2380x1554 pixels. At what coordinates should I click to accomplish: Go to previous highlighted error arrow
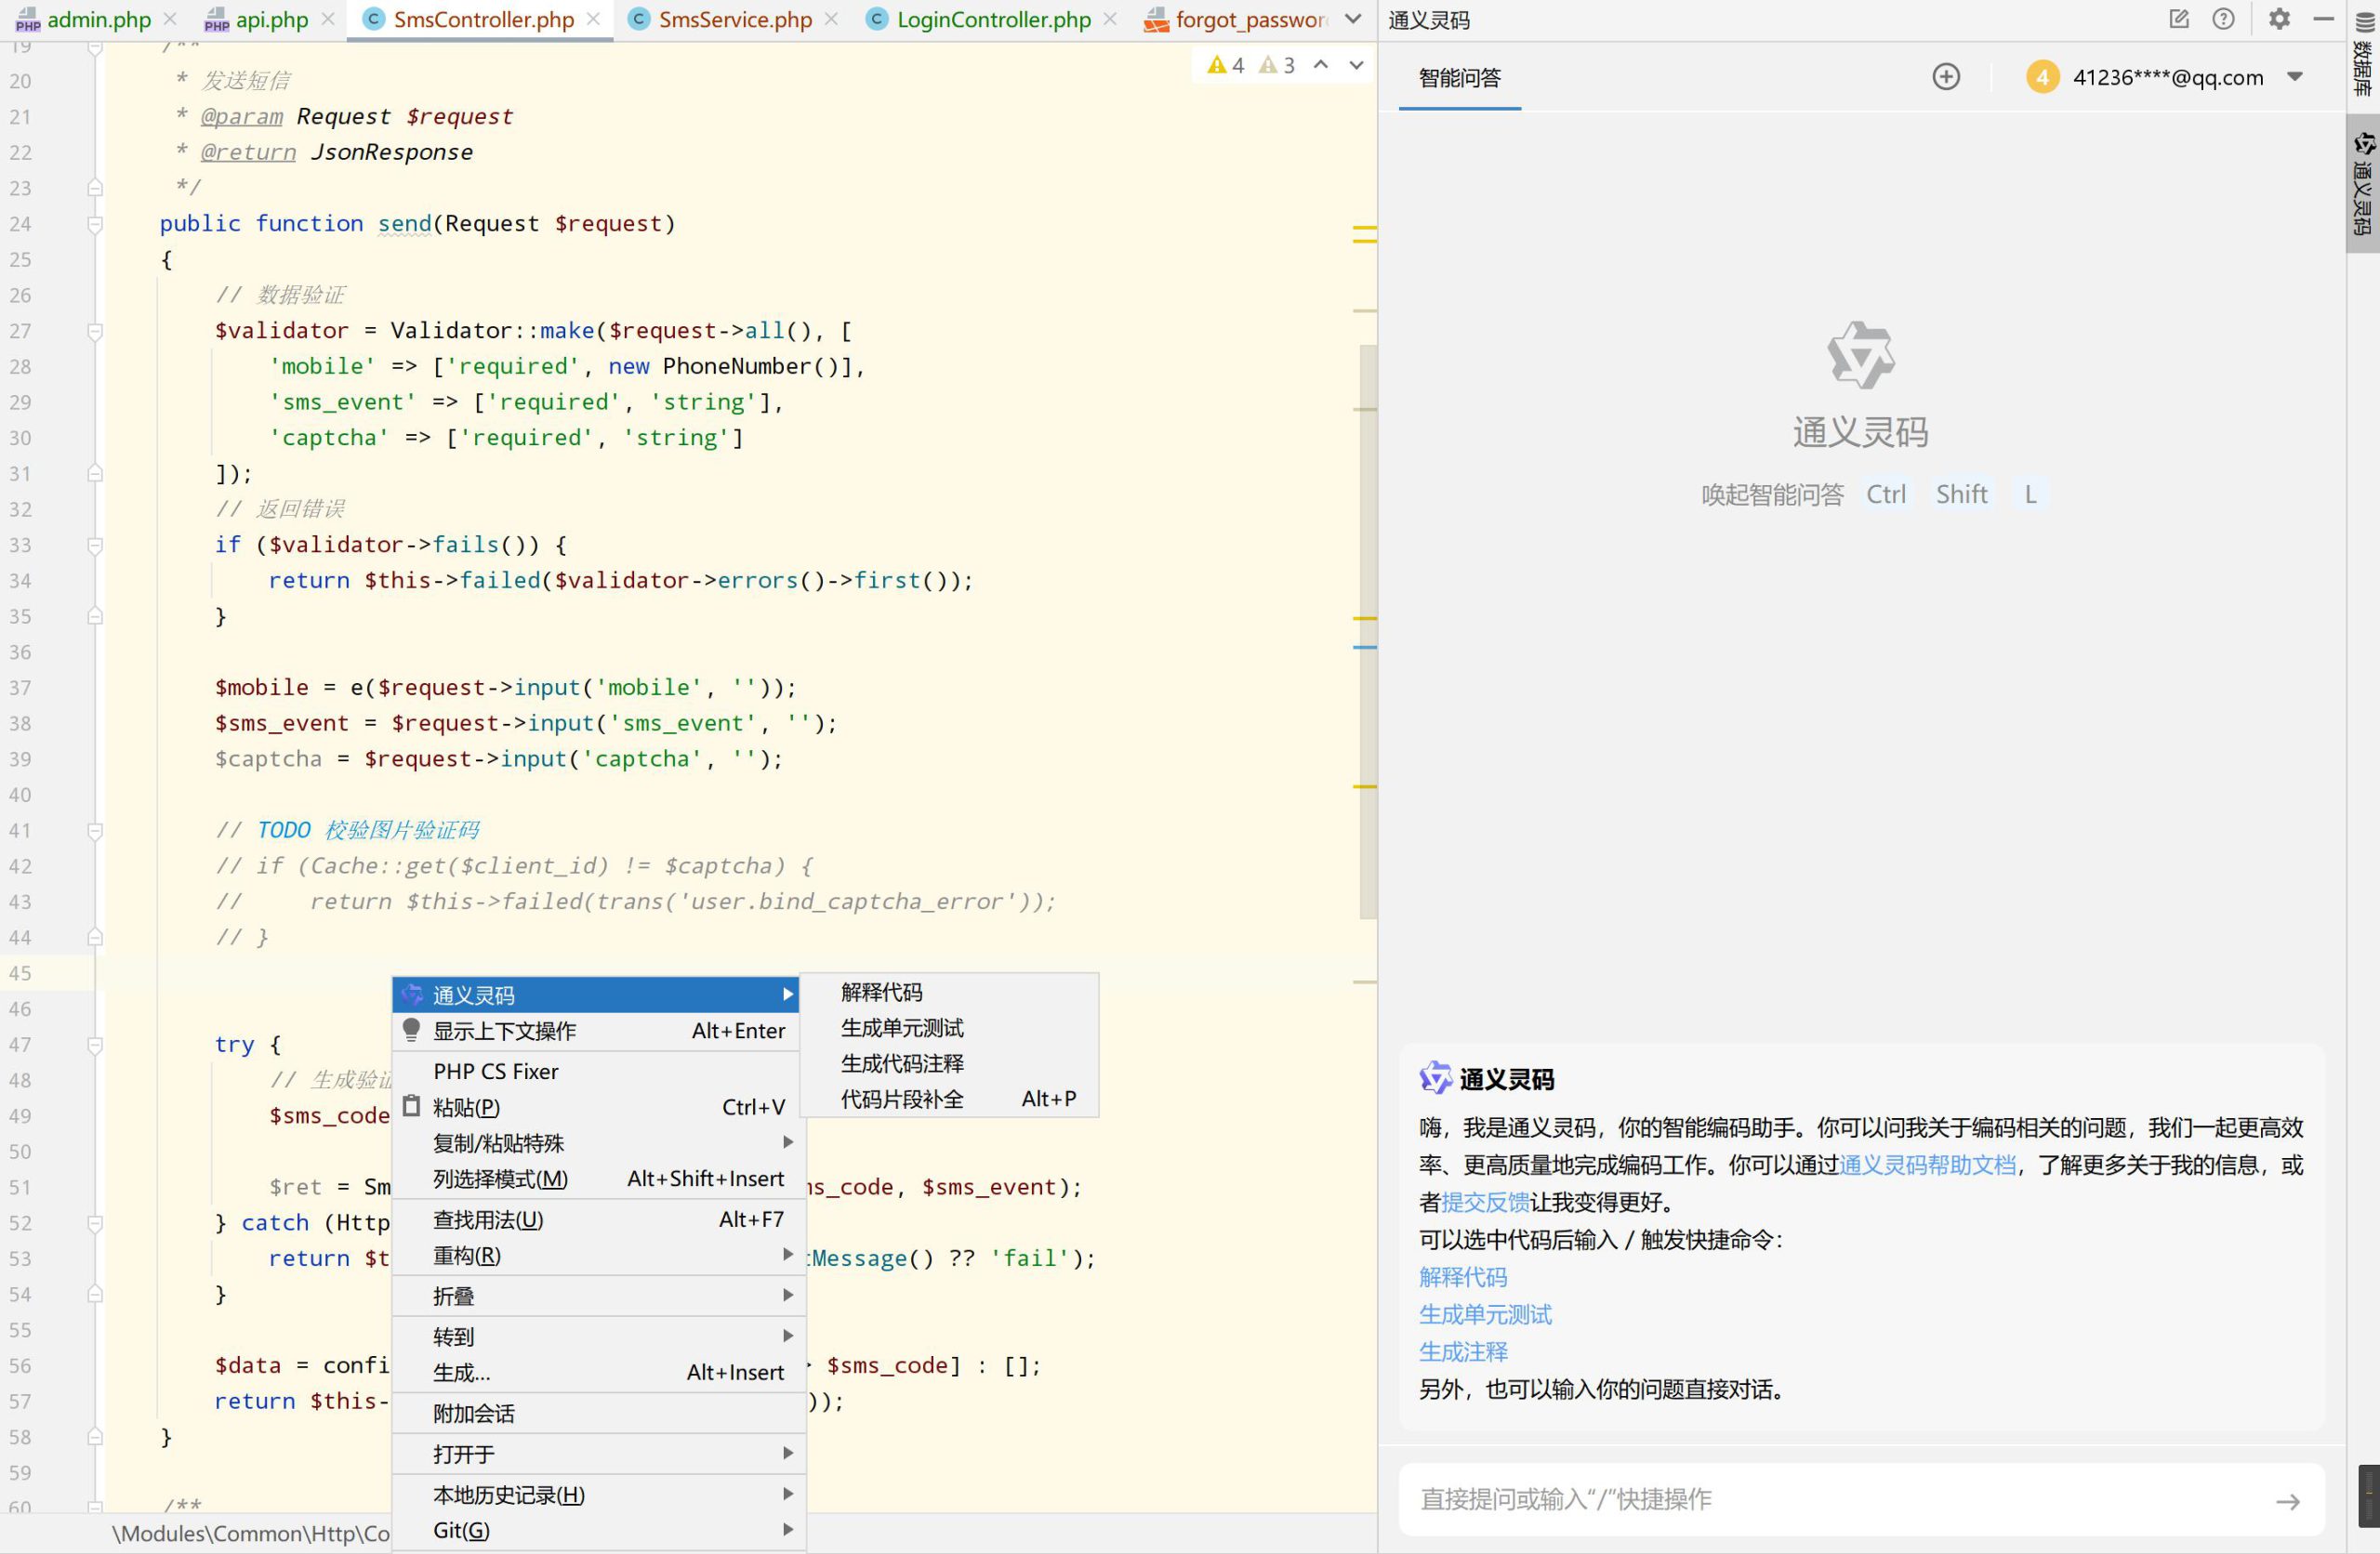1321,65
